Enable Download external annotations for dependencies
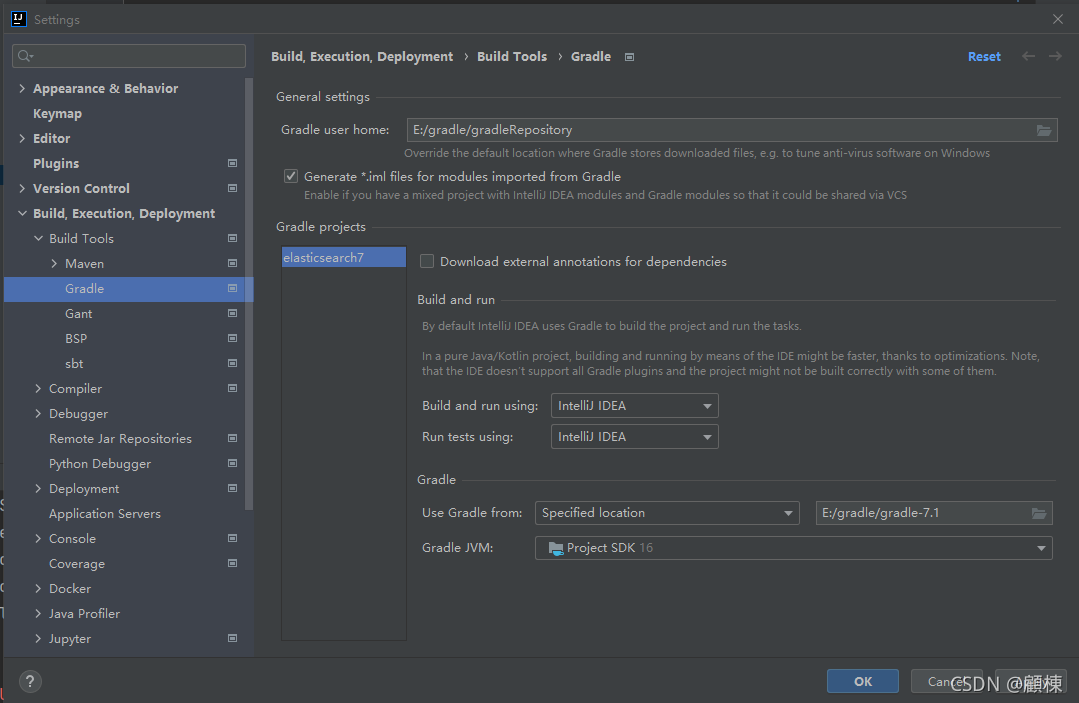 coord(427,261)
